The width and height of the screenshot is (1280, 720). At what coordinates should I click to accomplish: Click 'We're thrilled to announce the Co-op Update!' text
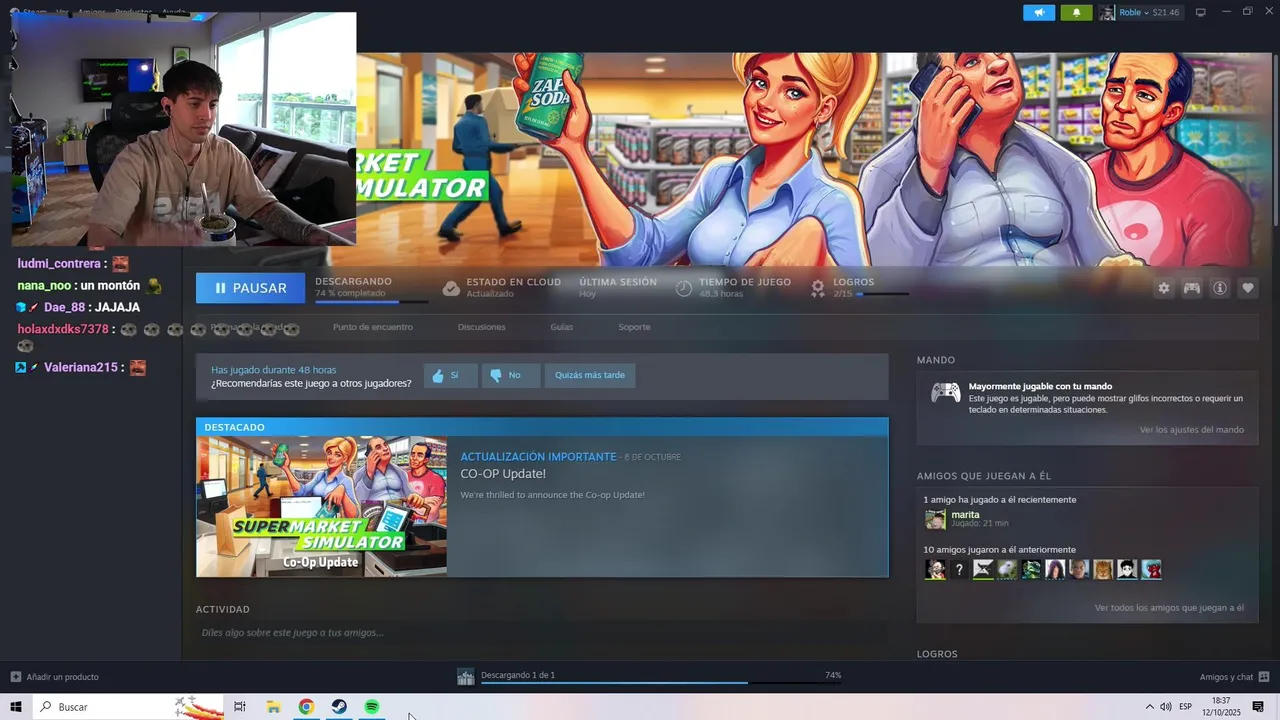click(x=552, y=495)
